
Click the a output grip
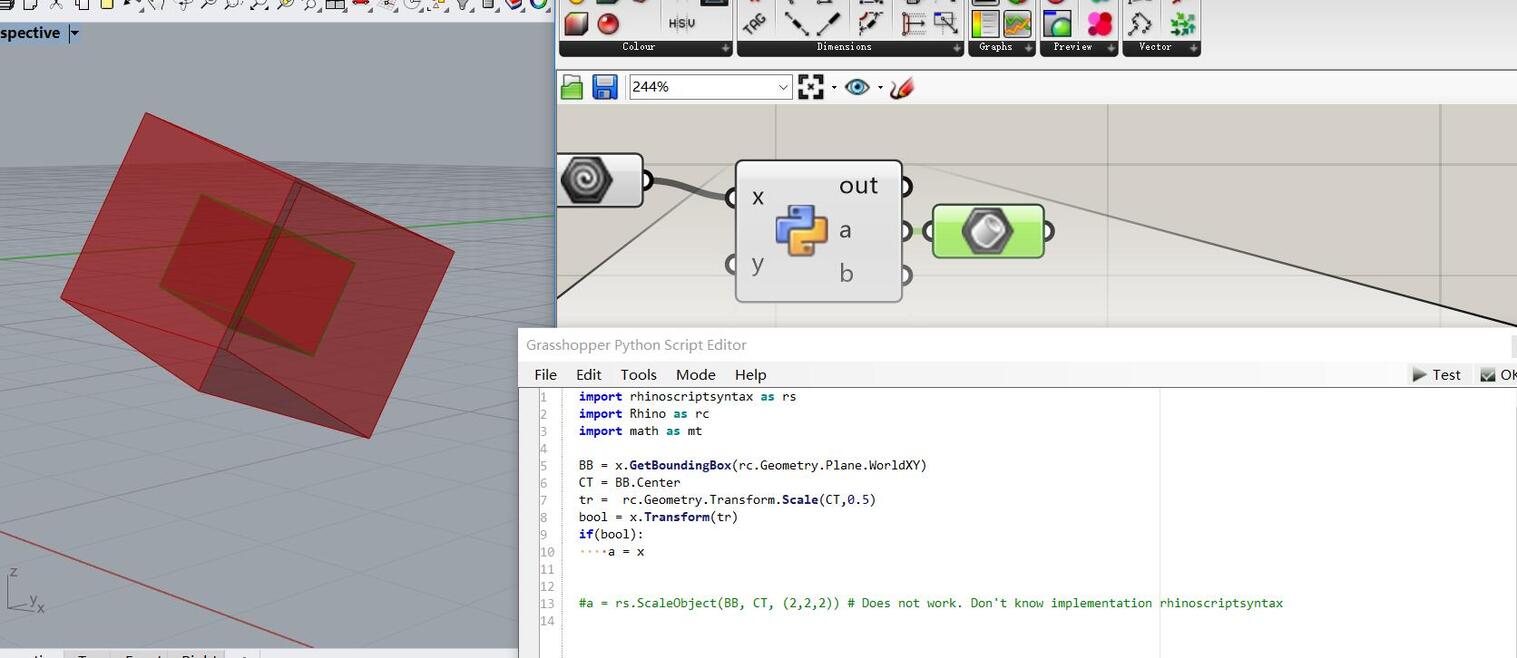coord(906,231)
